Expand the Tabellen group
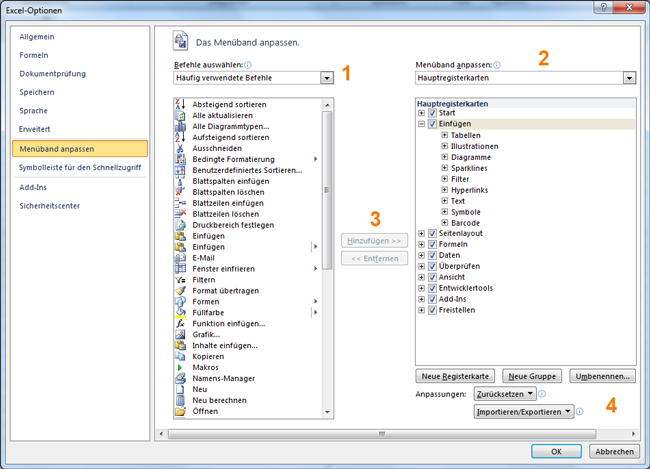650x469 pixels. point(444,135)
